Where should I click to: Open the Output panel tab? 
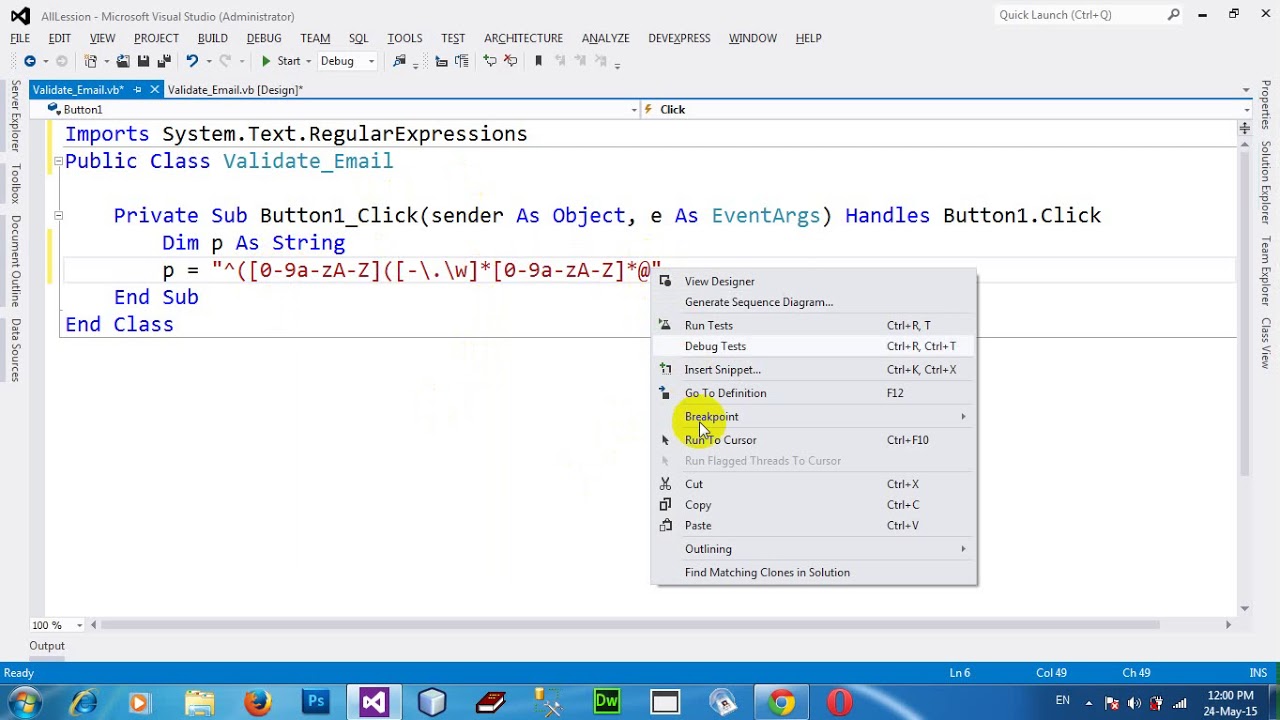(x=47, y=646)
